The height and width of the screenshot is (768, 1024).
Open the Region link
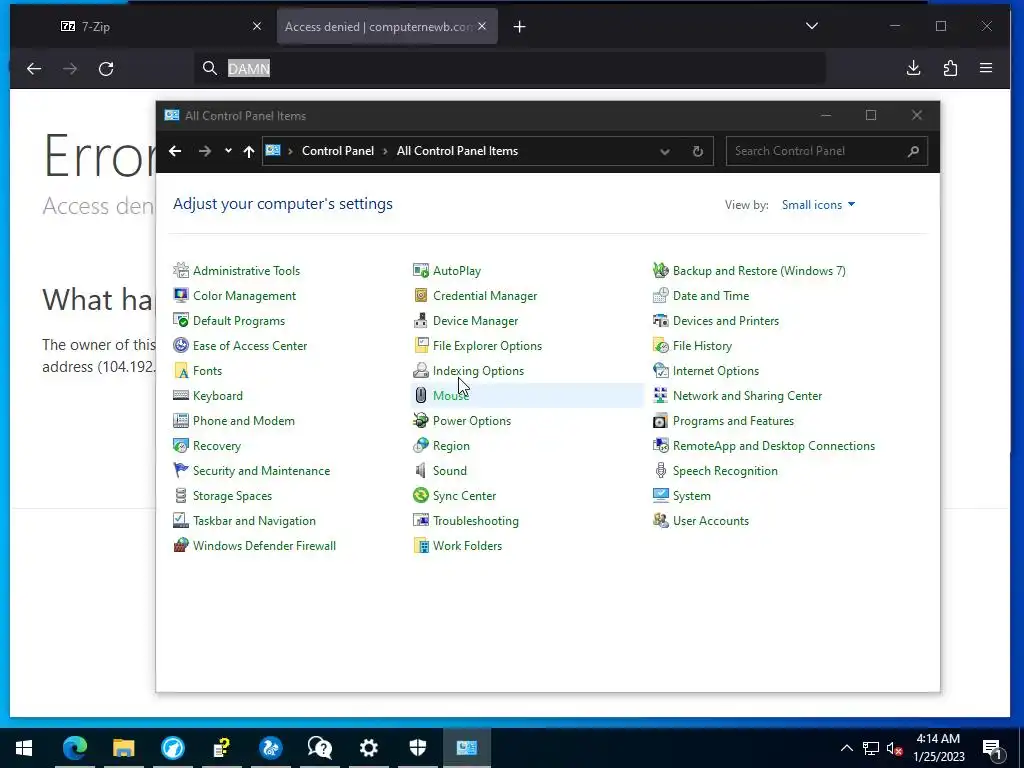451,445
